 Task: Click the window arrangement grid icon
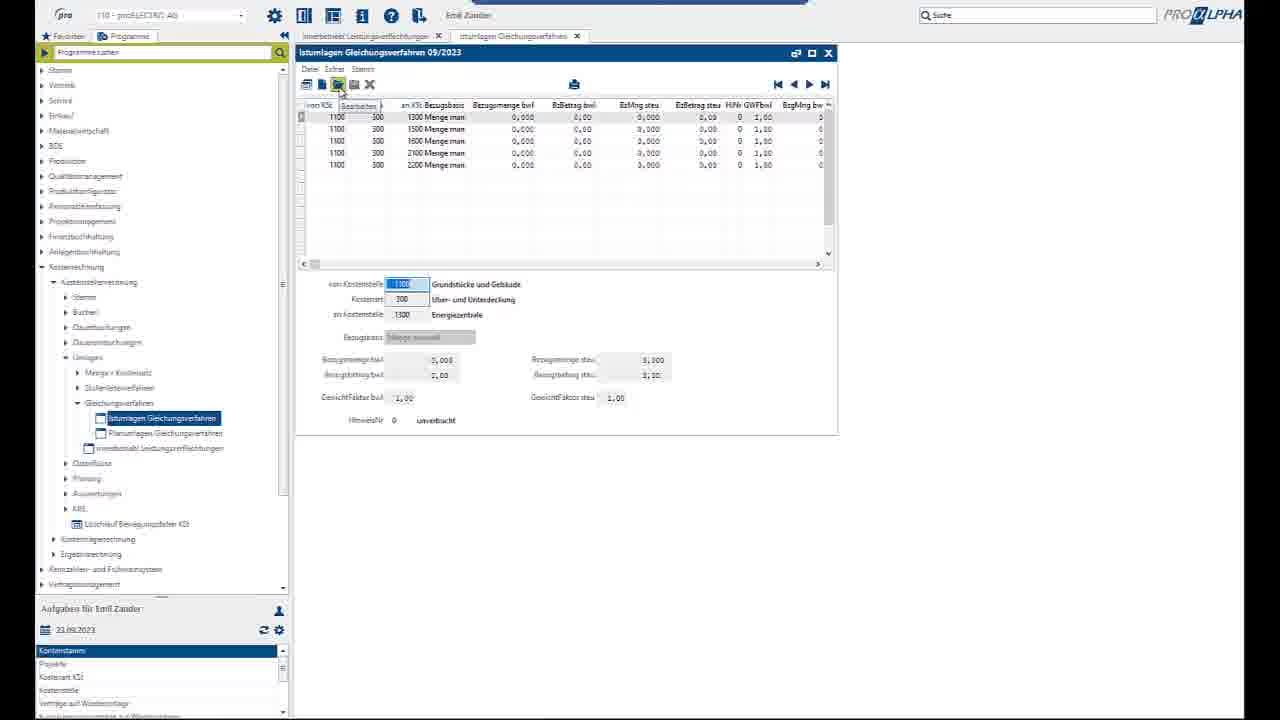coord(333,16)
